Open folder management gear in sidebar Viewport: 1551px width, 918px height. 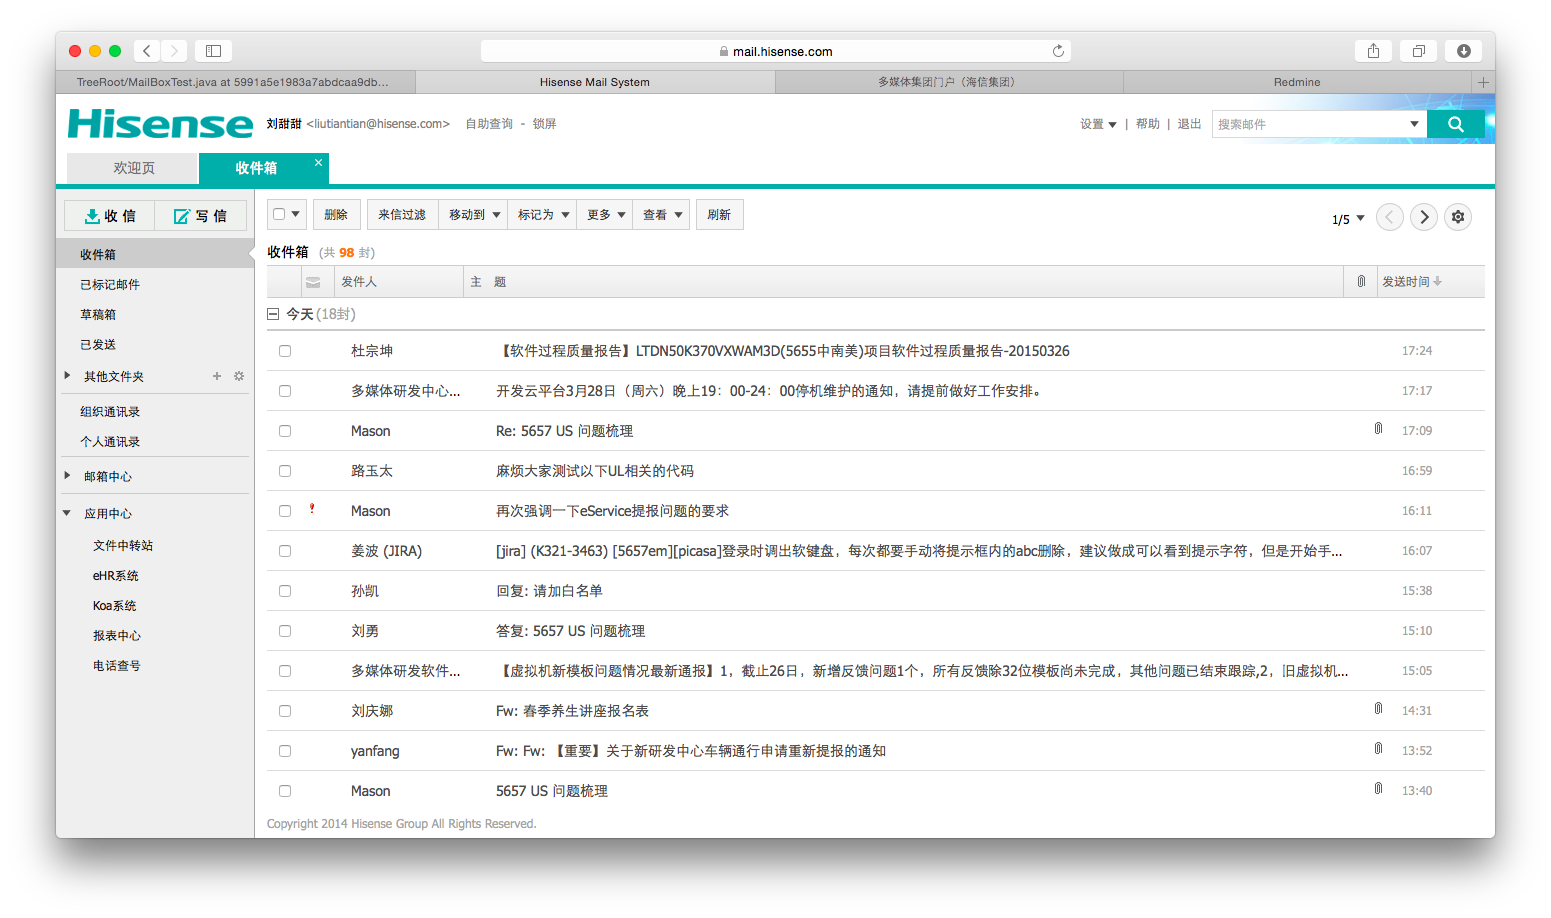[x=239, y=376]
